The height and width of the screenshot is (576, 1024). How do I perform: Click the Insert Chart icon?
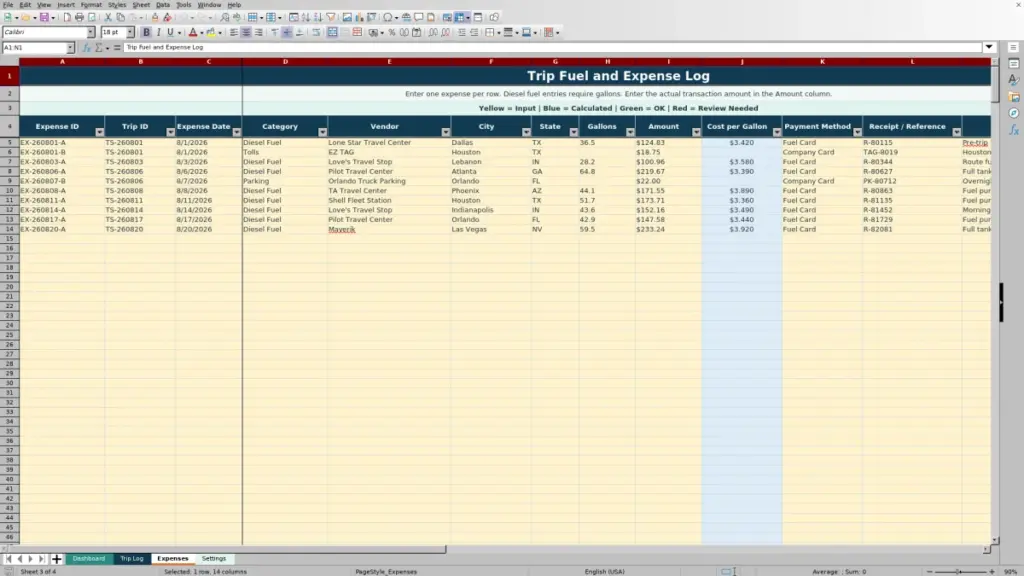[359, 18]
